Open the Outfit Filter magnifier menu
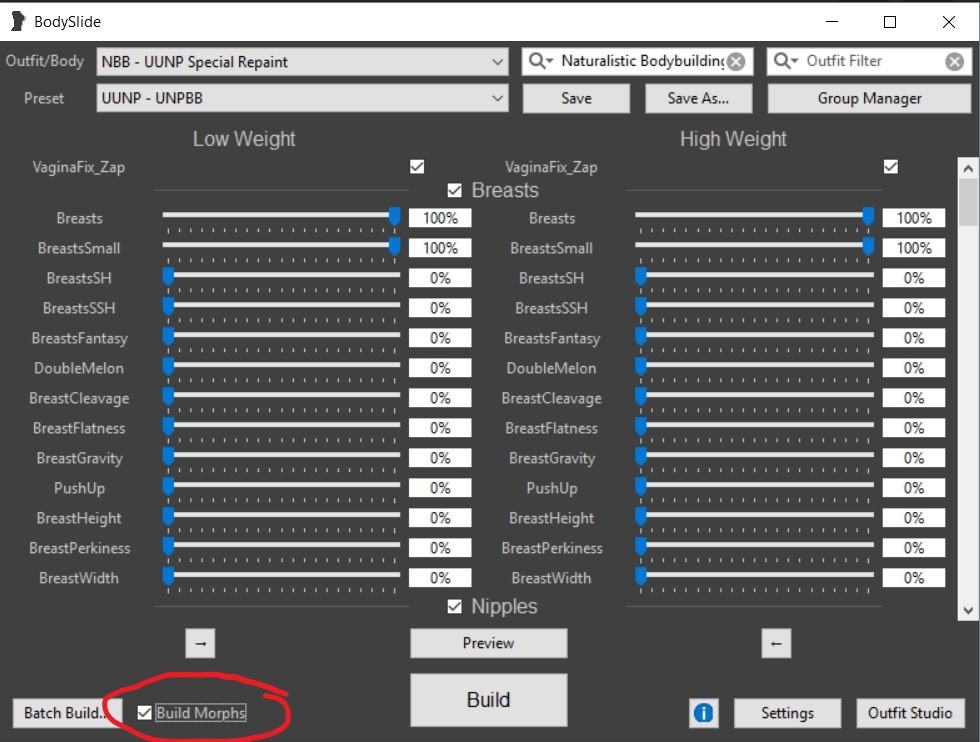 click(786, 61)
